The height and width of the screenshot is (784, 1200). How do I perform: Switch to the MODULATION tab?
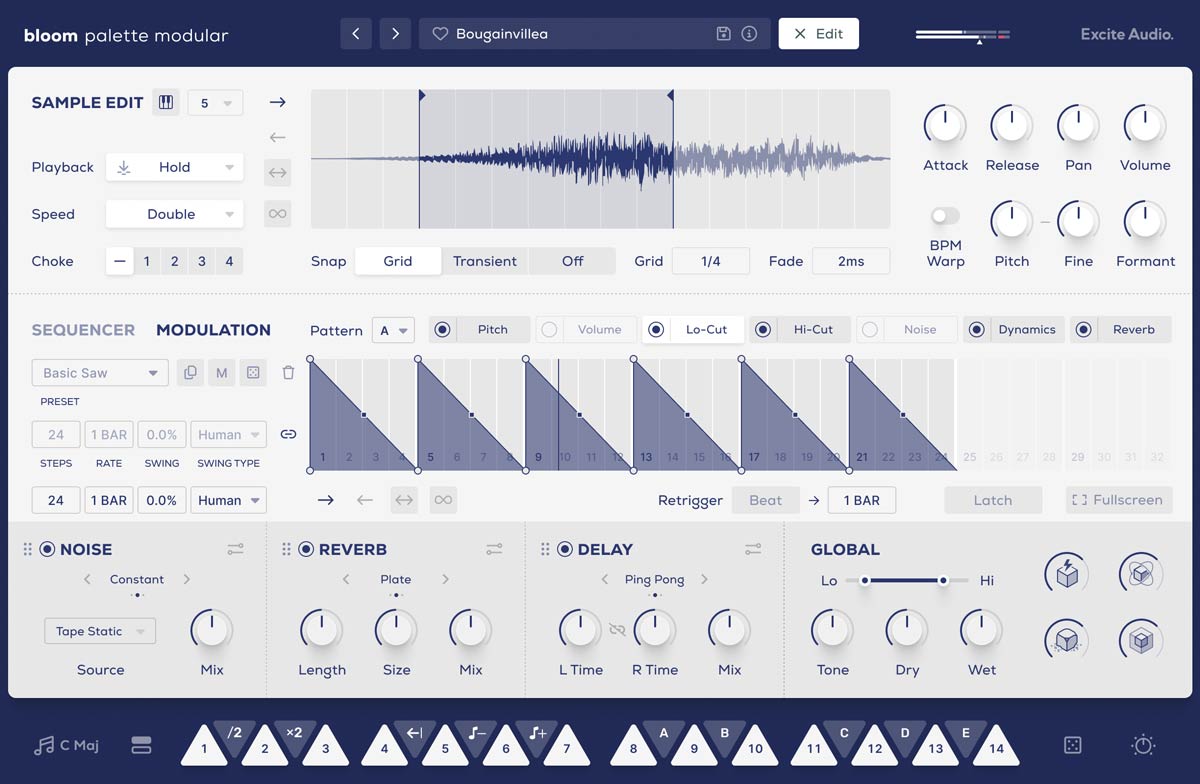(213, 329)
